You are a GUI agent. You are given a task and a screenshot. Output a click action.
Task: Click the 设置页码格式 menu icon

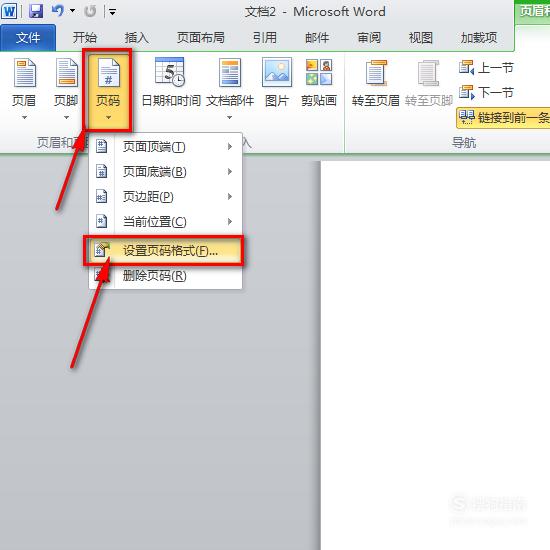click(102, 249)
